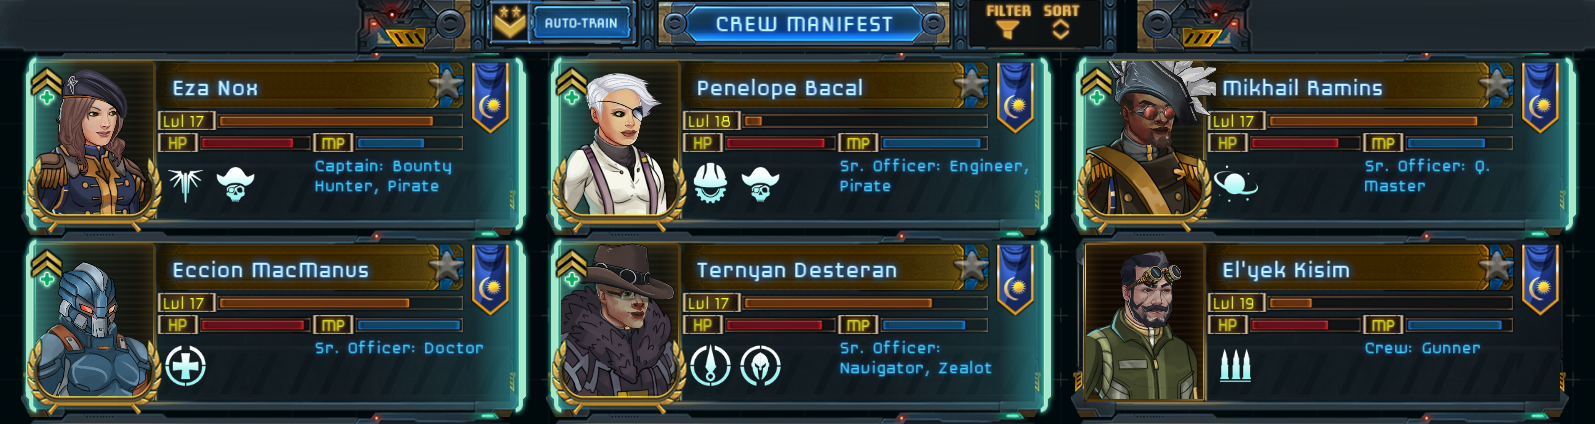Screen dimensions: 1595x424
Task: Click Eza Nox's Bounty Hunter job icon
Action: point(185,184)
